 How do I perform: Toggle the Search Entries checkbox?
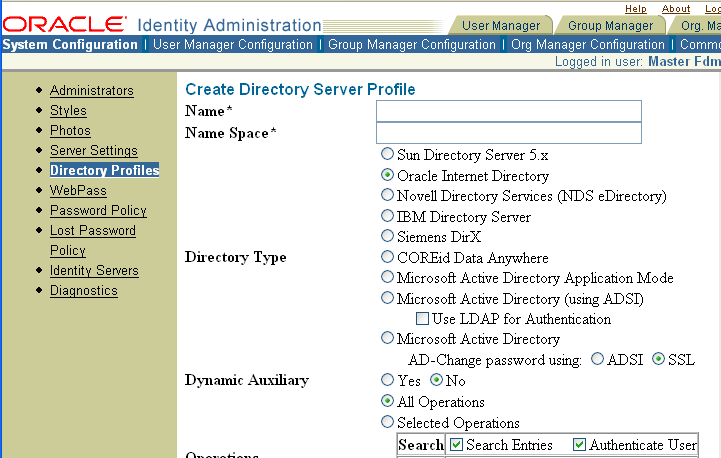pyautogui.click(x=456, y=445)
